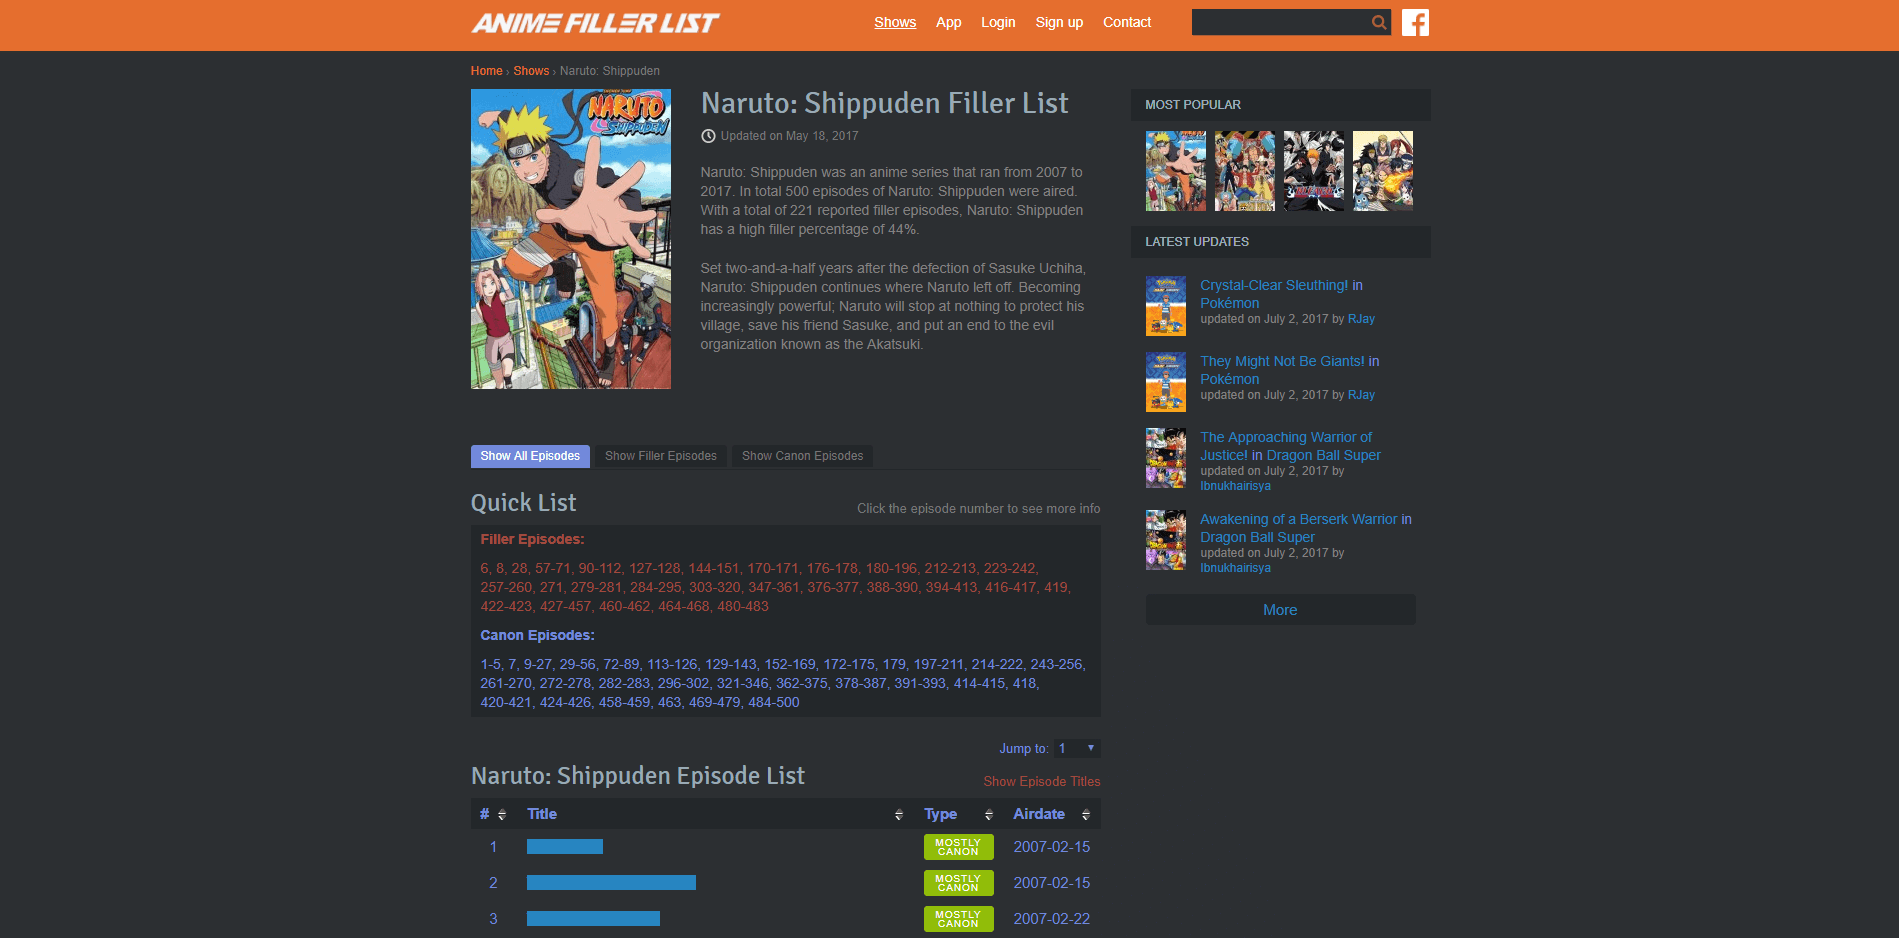Open The Approaching Warrior of Justice! link
1899x938 pixels.
(1286, 446)
